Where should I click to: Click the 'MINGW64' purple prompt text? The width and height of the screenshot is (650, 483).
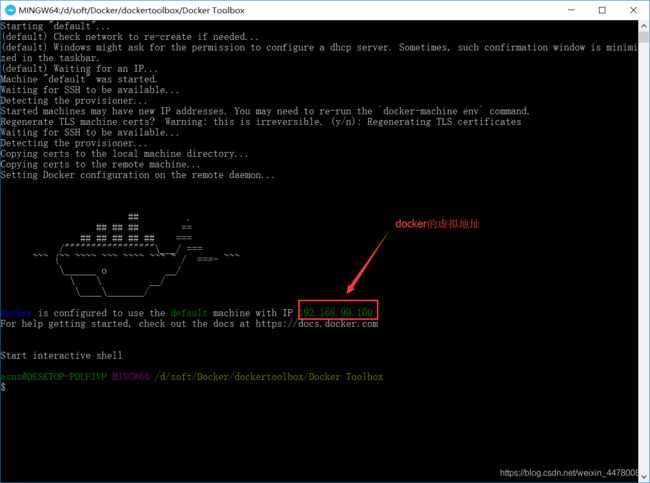tap(130, 376)
